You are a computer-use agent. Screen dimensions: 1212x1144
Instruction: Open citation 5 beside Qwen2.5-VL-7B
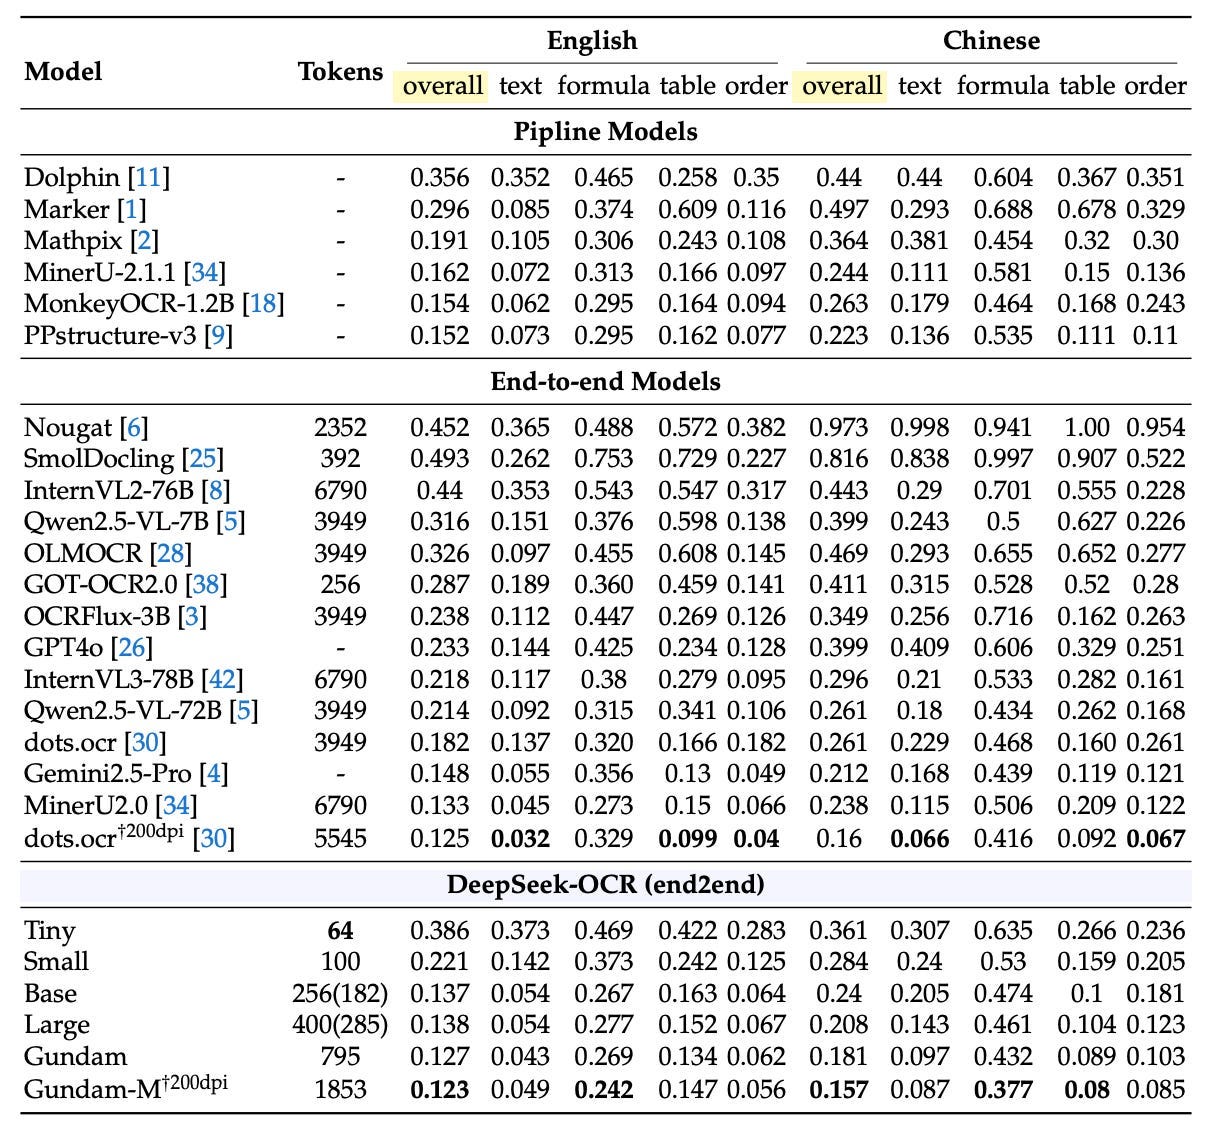coord(231,522)
